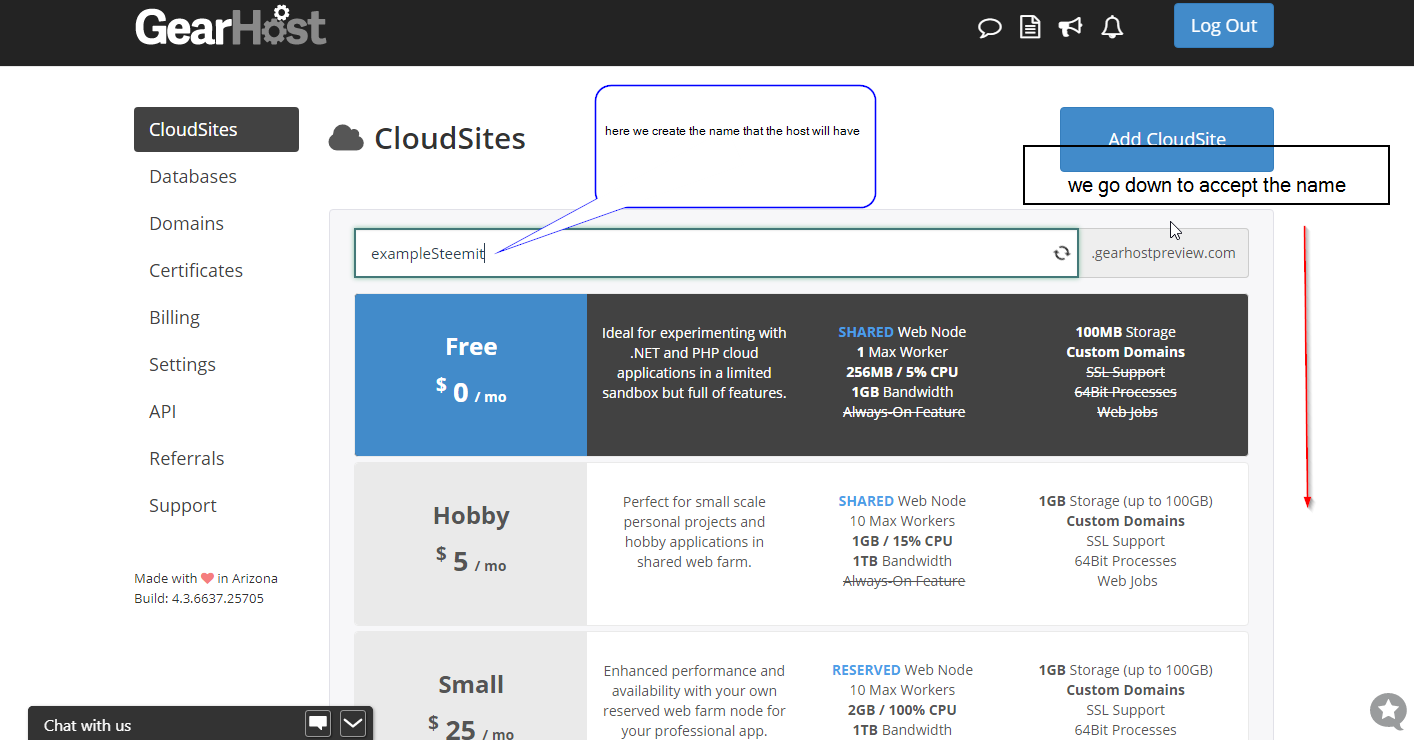The width and height of the screenshot is (1414, 740).
Task: Open the document icon in header
Action: 1030,27
